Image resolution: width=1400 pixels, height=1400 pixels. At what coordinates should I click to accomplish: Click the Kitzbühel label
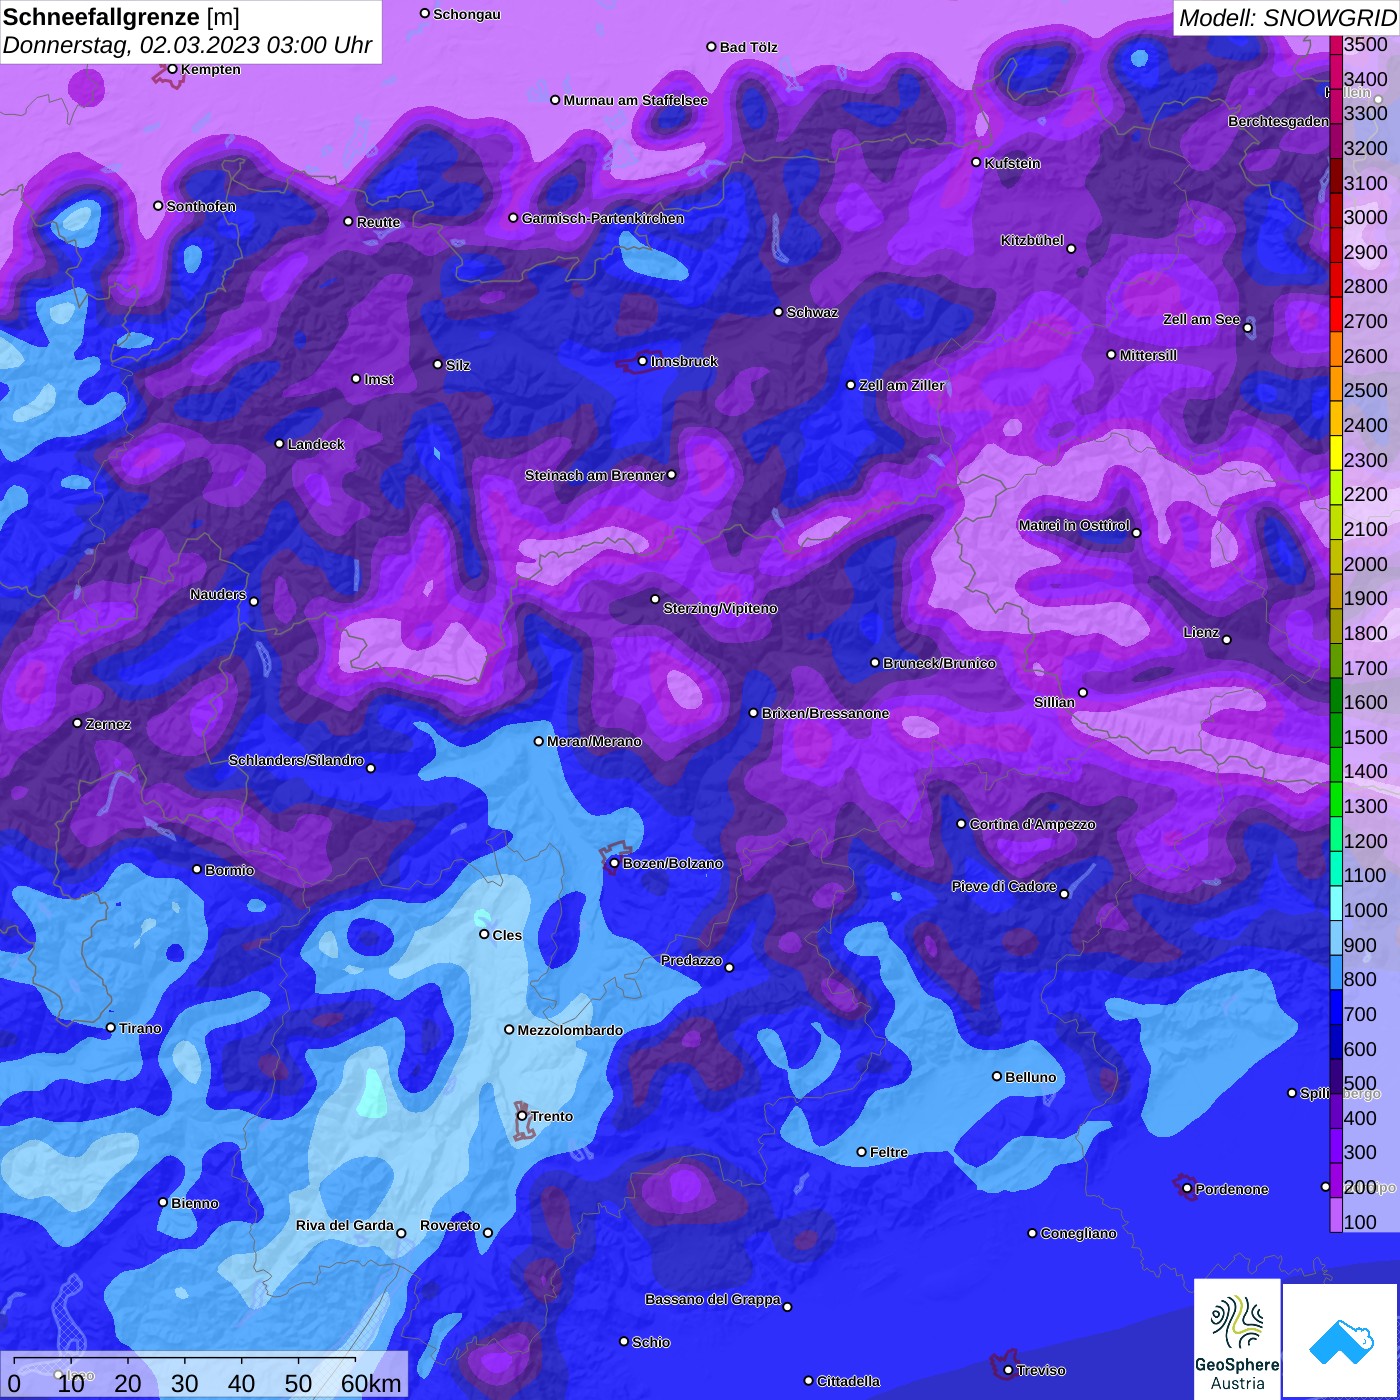coord(1032,240)
